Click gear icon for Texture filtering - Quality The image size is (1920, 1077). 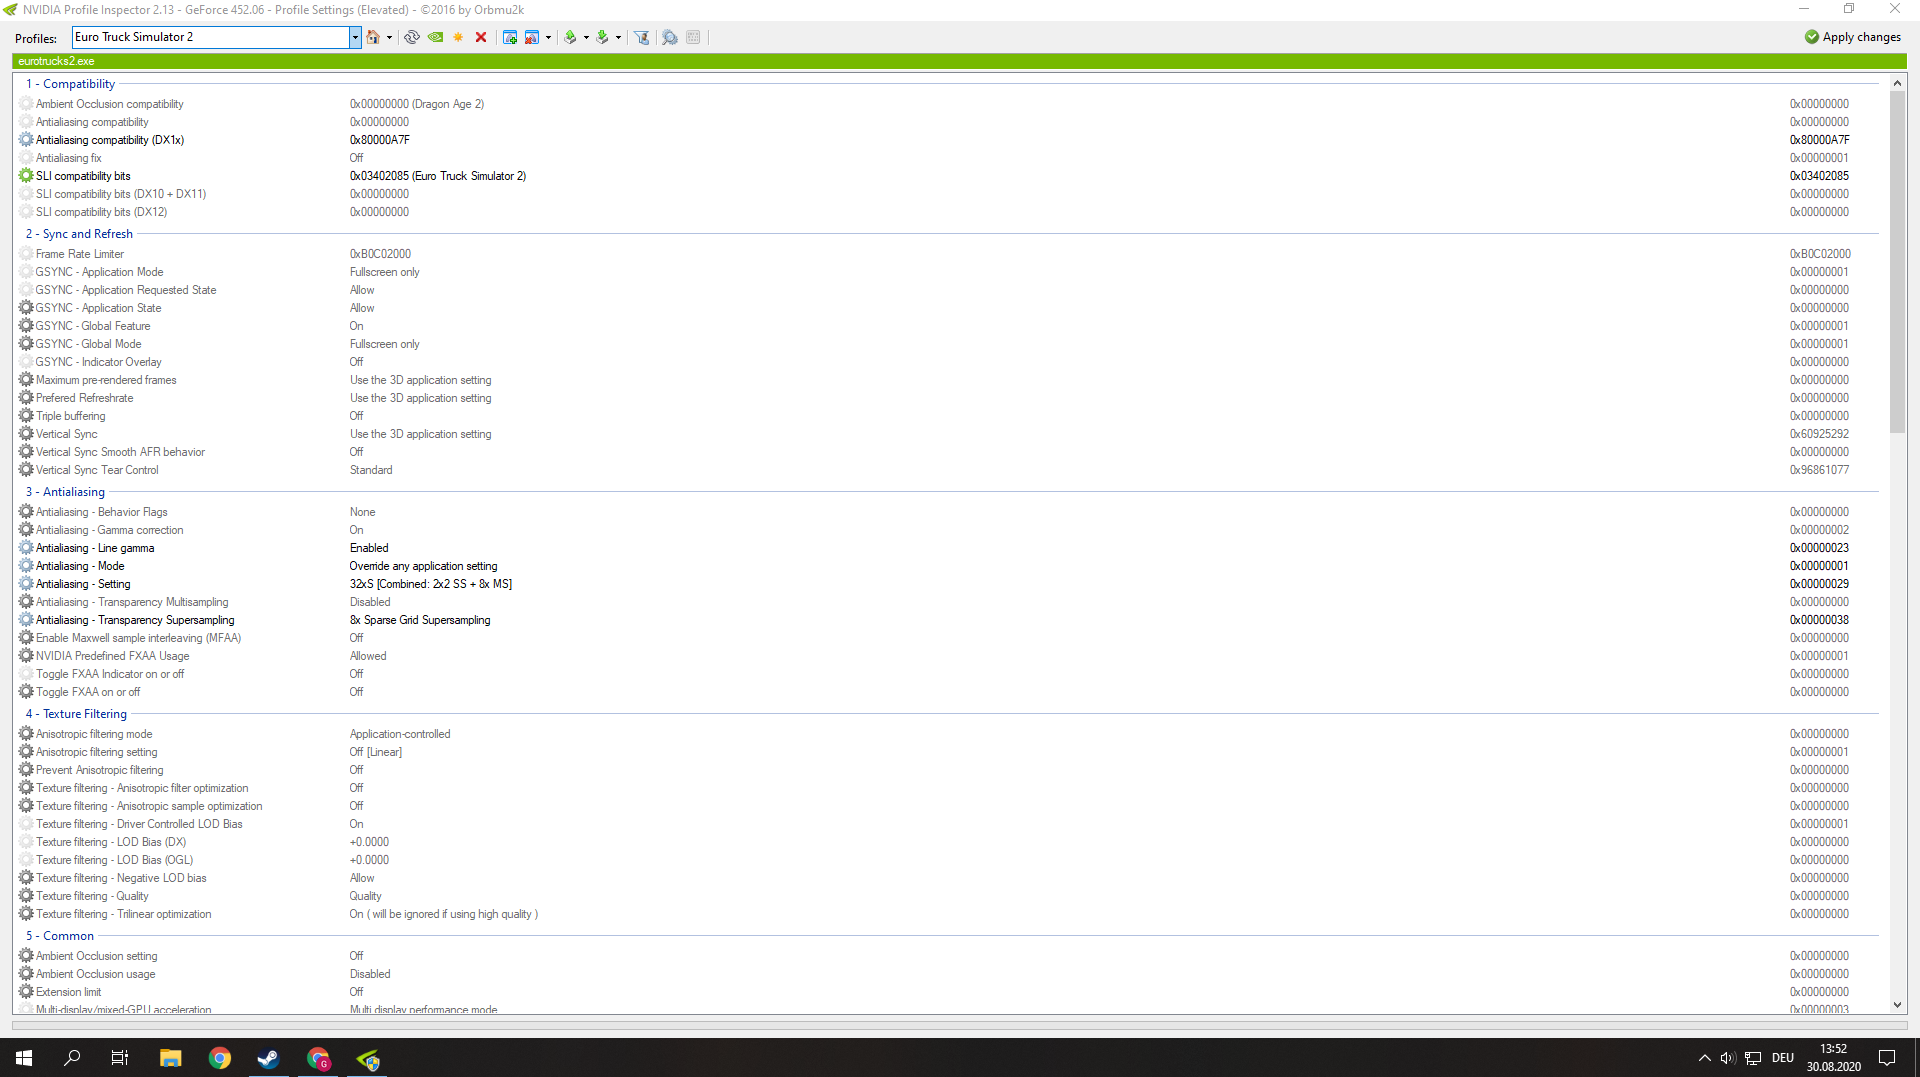pos(26,896)
